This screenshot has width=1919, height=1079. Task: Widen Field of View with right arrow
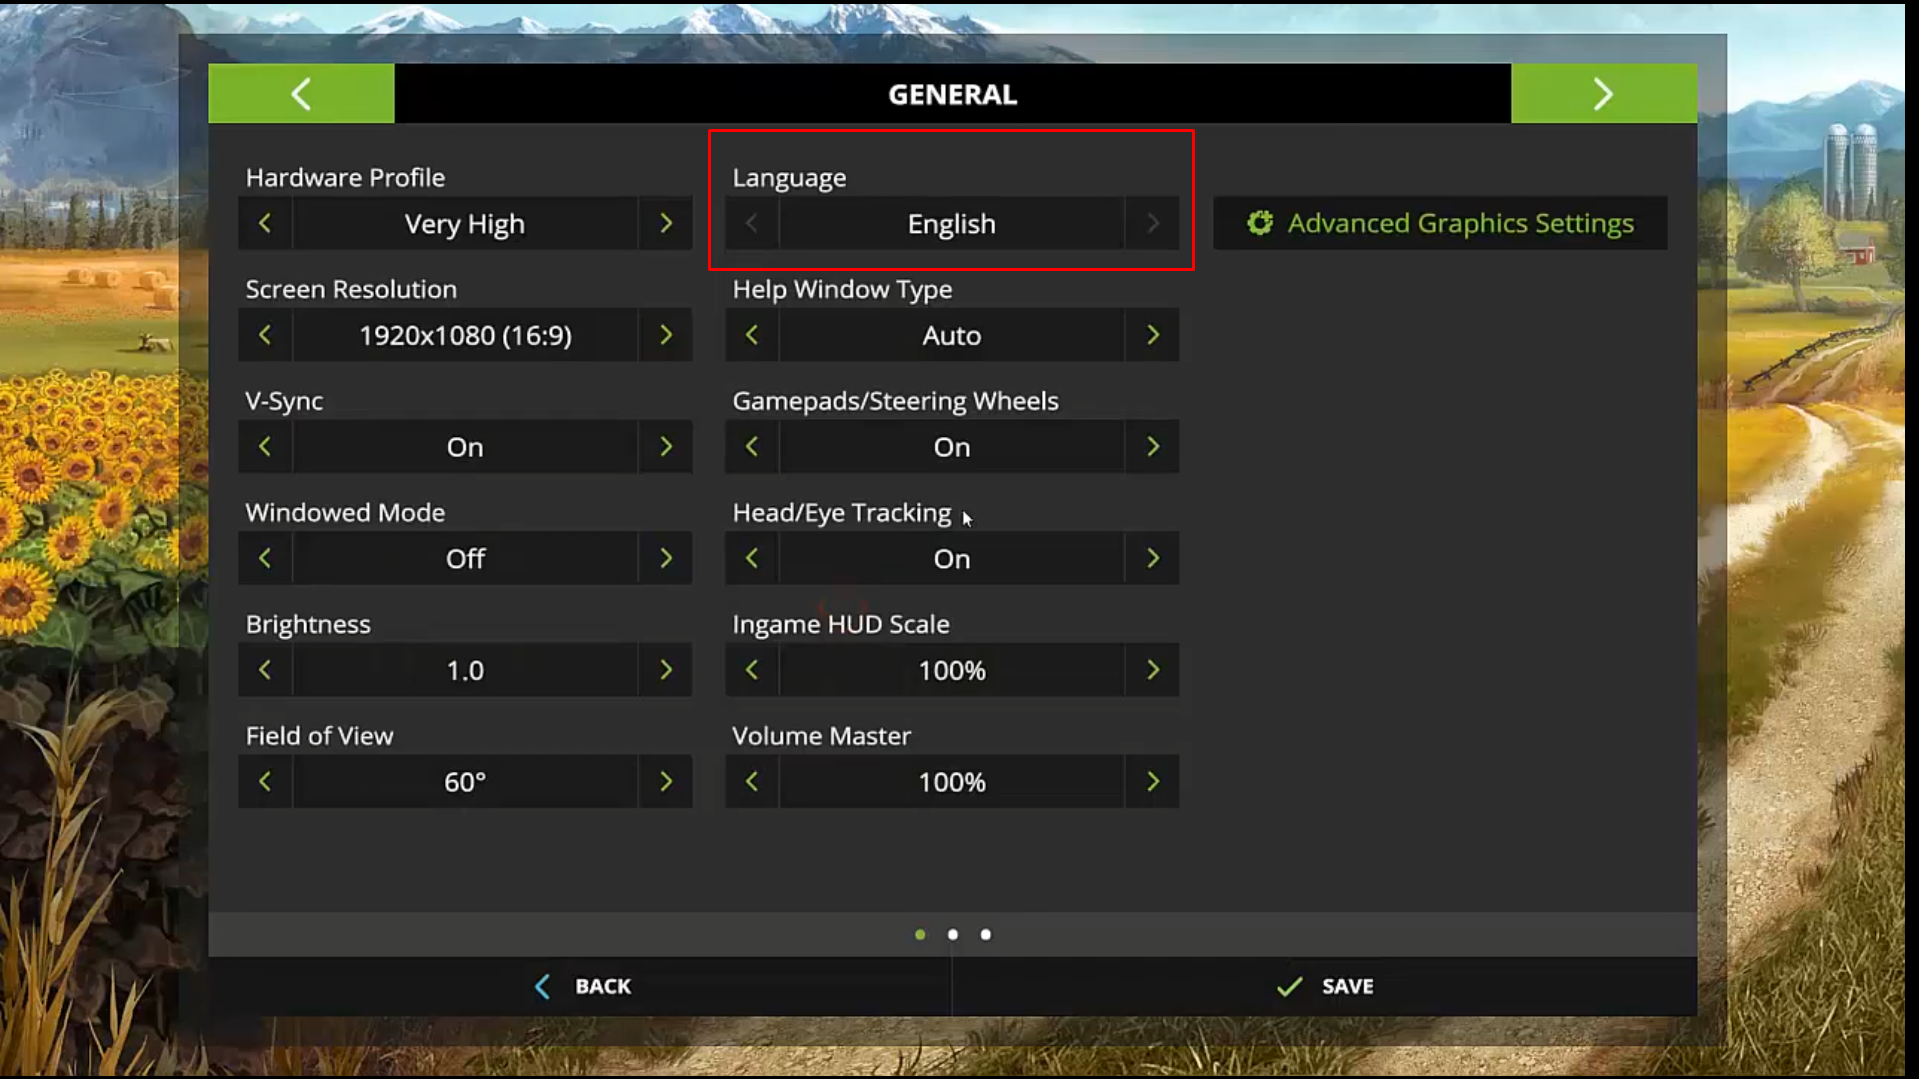[666, 782]
